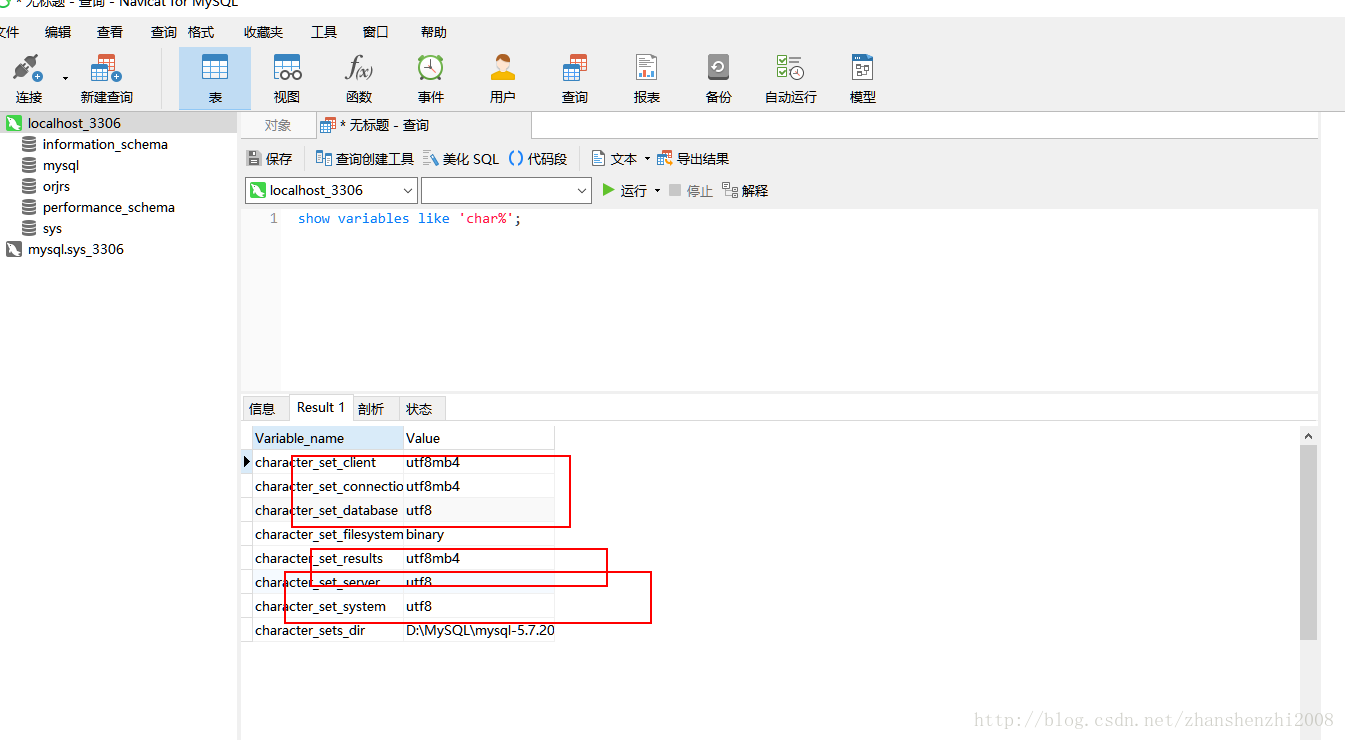Click the character_set_client cell

tap(328, 462)
